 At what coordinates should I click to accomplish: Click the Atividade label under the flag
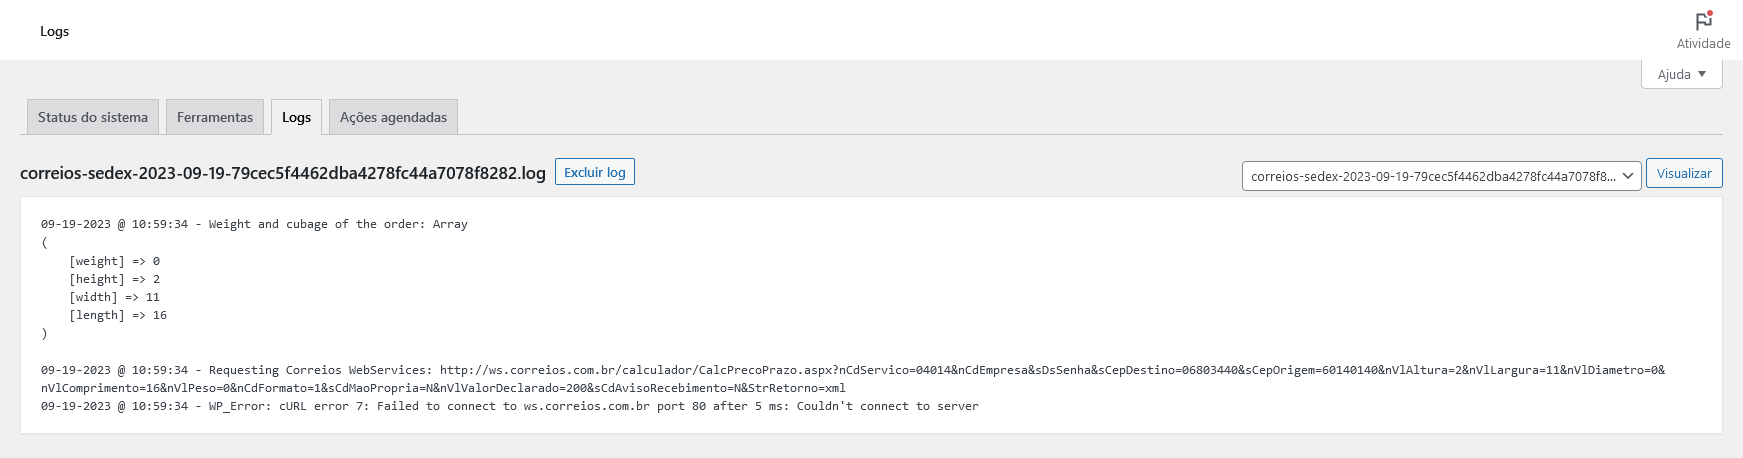[x=1703, y=43]
